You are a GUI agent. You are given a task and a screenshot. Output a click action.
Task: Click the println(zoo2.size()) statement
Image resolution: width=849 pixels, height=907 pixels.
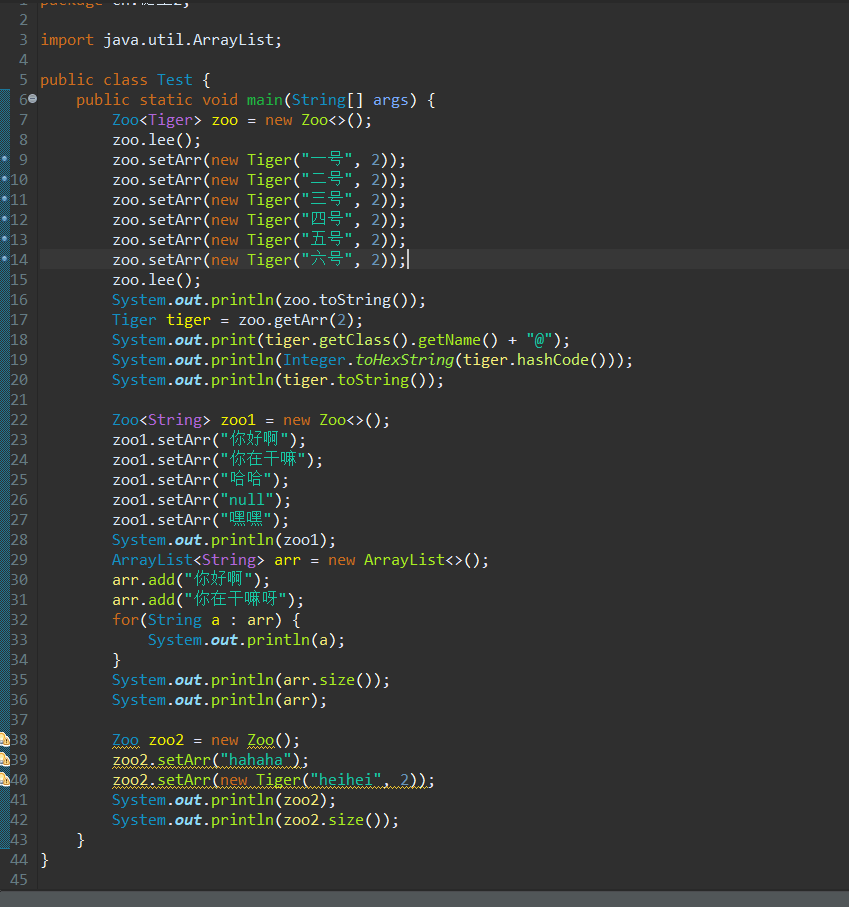pyautogui.click(x=255, y=820)
